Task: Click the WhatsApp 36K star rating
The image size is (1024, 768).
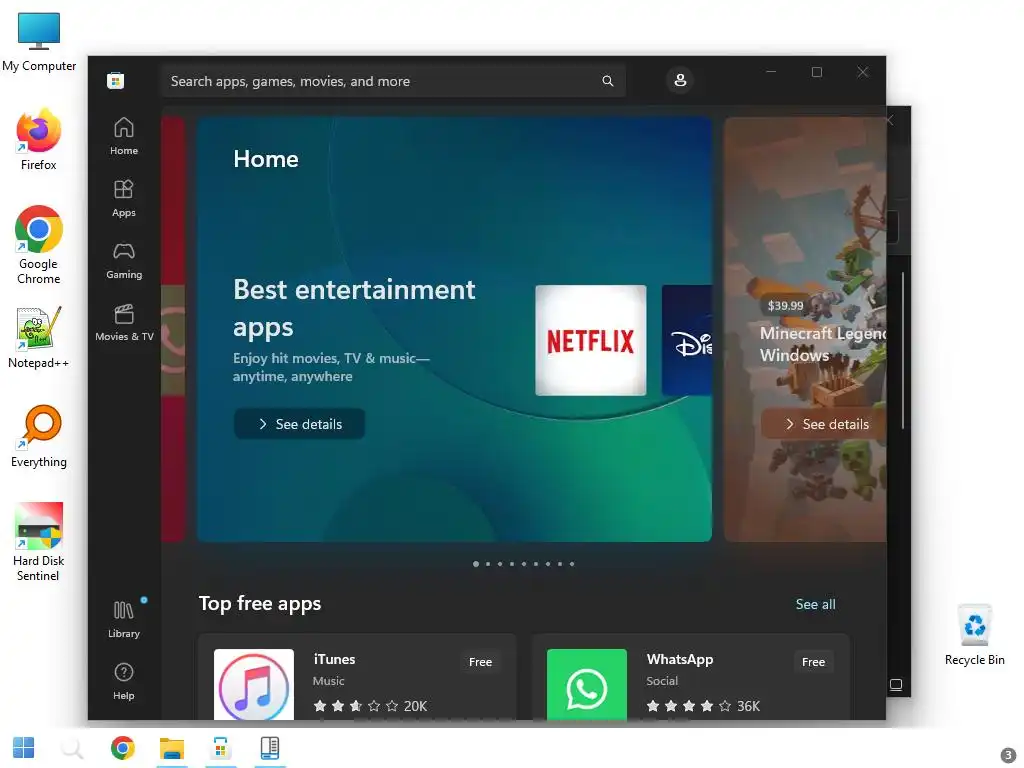Action: (x=703, y=706)
